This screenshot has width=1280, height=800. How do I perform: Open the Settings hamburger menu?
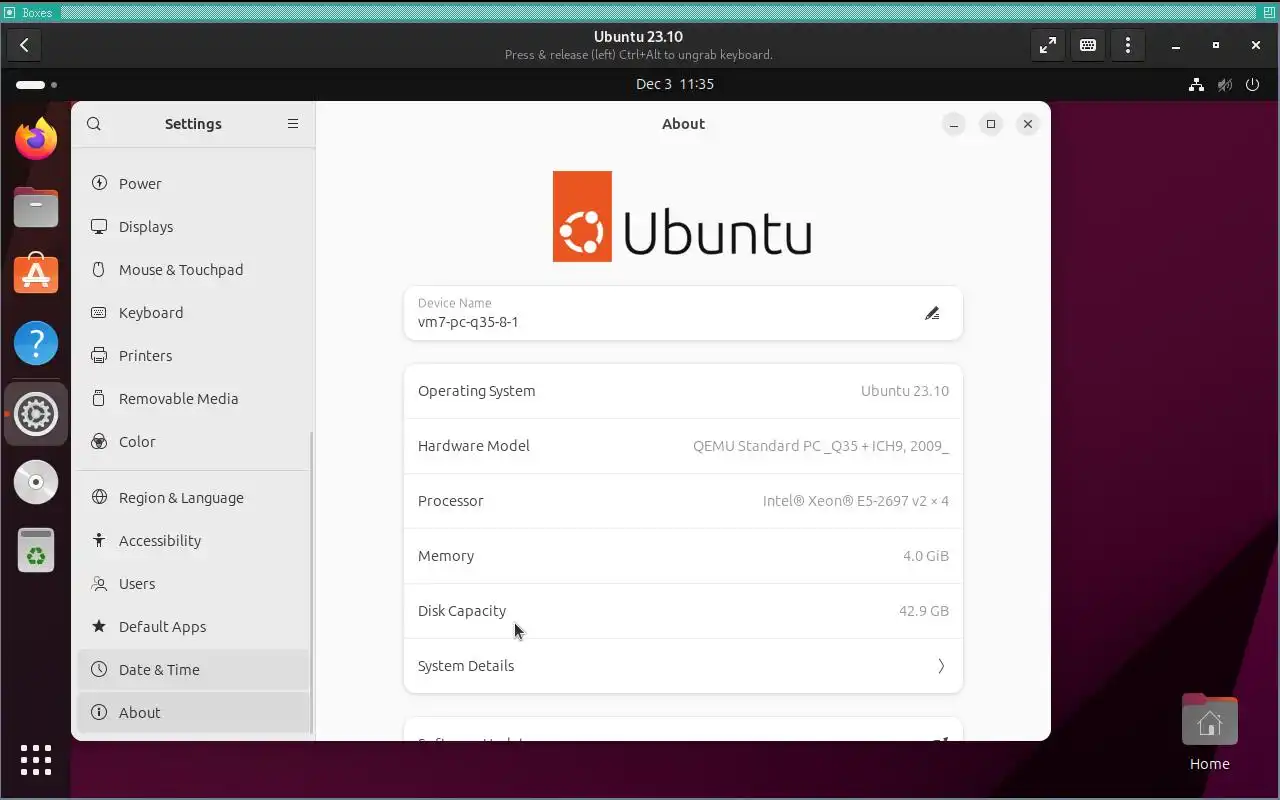293,124
